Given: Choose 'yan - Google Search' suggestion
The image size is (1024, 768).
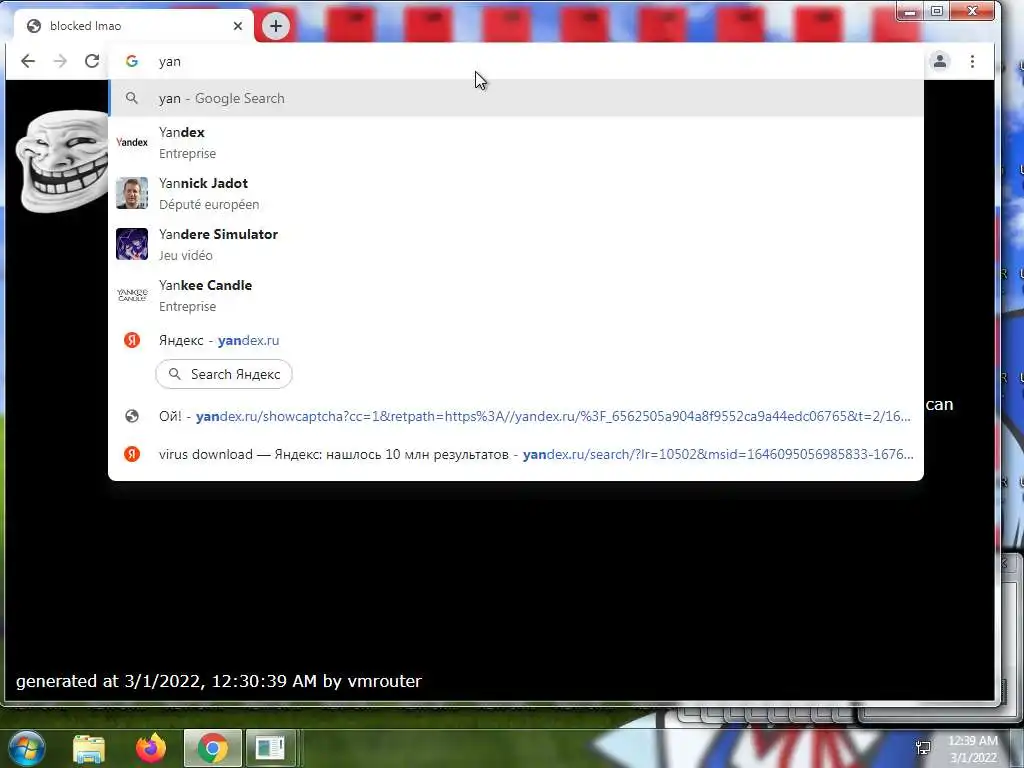Looking at the screenshot, I should point(516,98).
